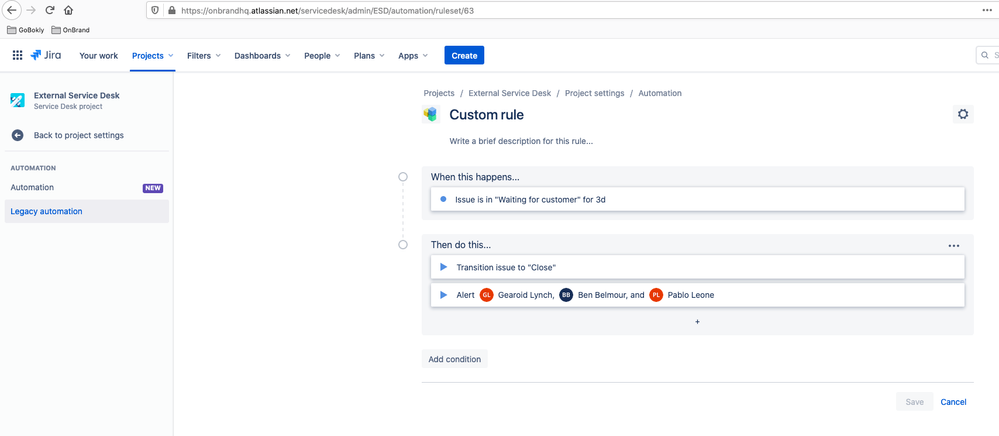Open Projects breadcrumb link
999x436 pixels.
(439, 93)
